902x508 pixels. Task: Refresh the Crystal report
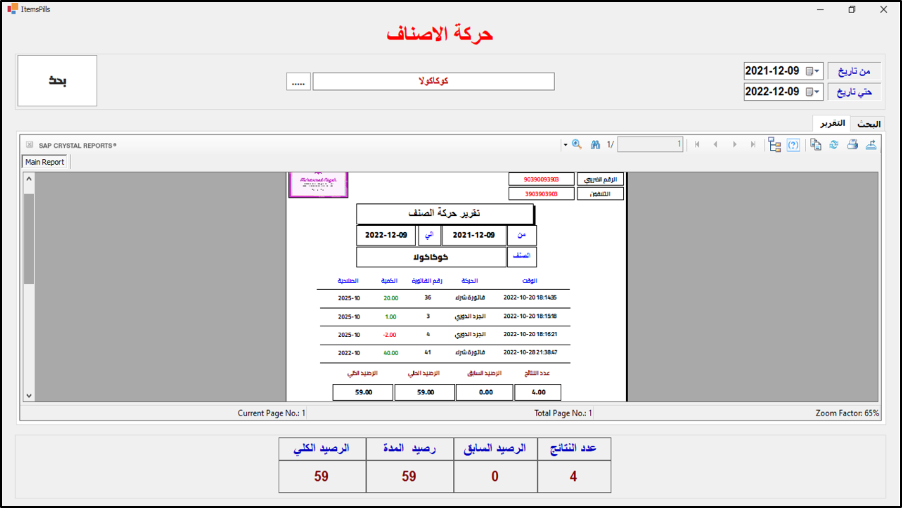point(834,145)
